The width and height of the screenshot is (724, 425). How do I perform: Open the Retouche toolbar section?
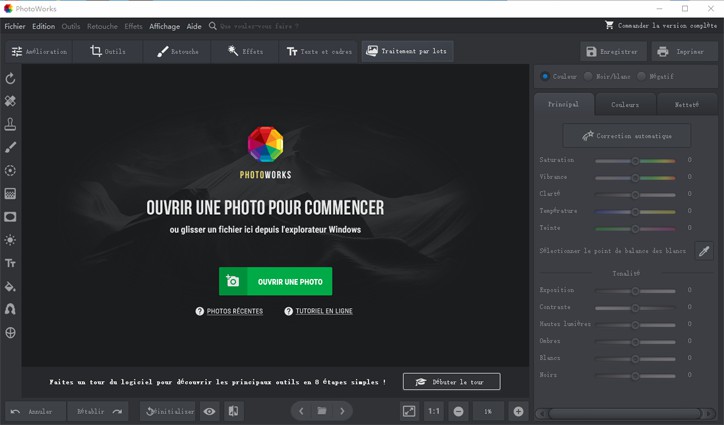[x=177, y=52]
